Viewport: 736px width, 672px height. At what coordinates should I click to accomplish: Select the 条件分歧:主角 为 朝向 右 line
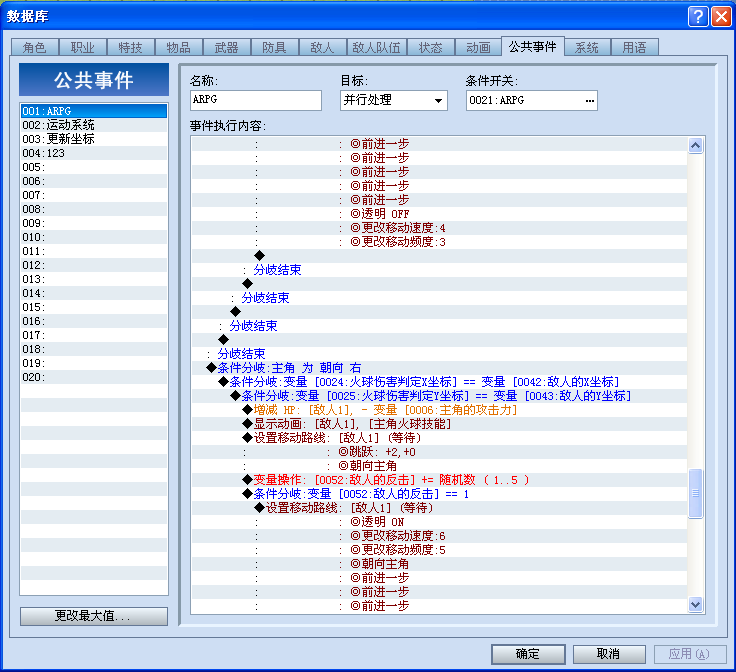point(439,367)
